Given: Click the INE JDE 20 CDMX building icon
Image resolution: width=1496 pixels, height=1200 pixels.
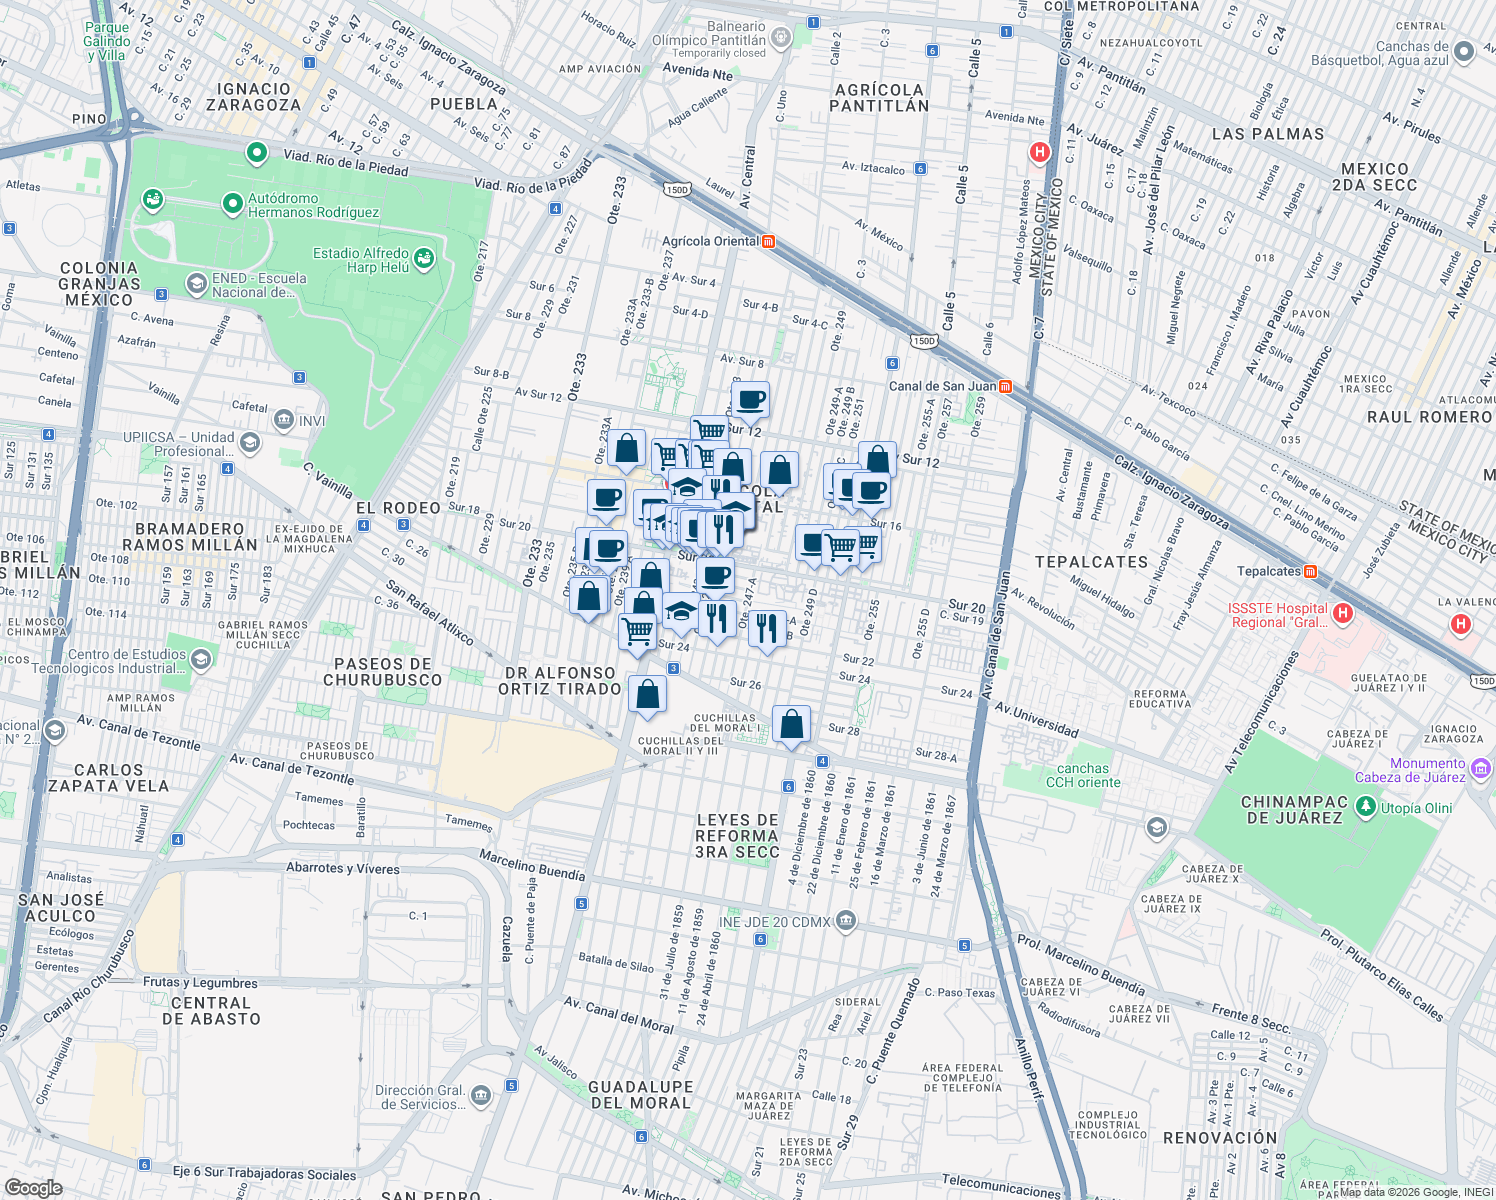Looking at the screenshot, I should 846,921.
